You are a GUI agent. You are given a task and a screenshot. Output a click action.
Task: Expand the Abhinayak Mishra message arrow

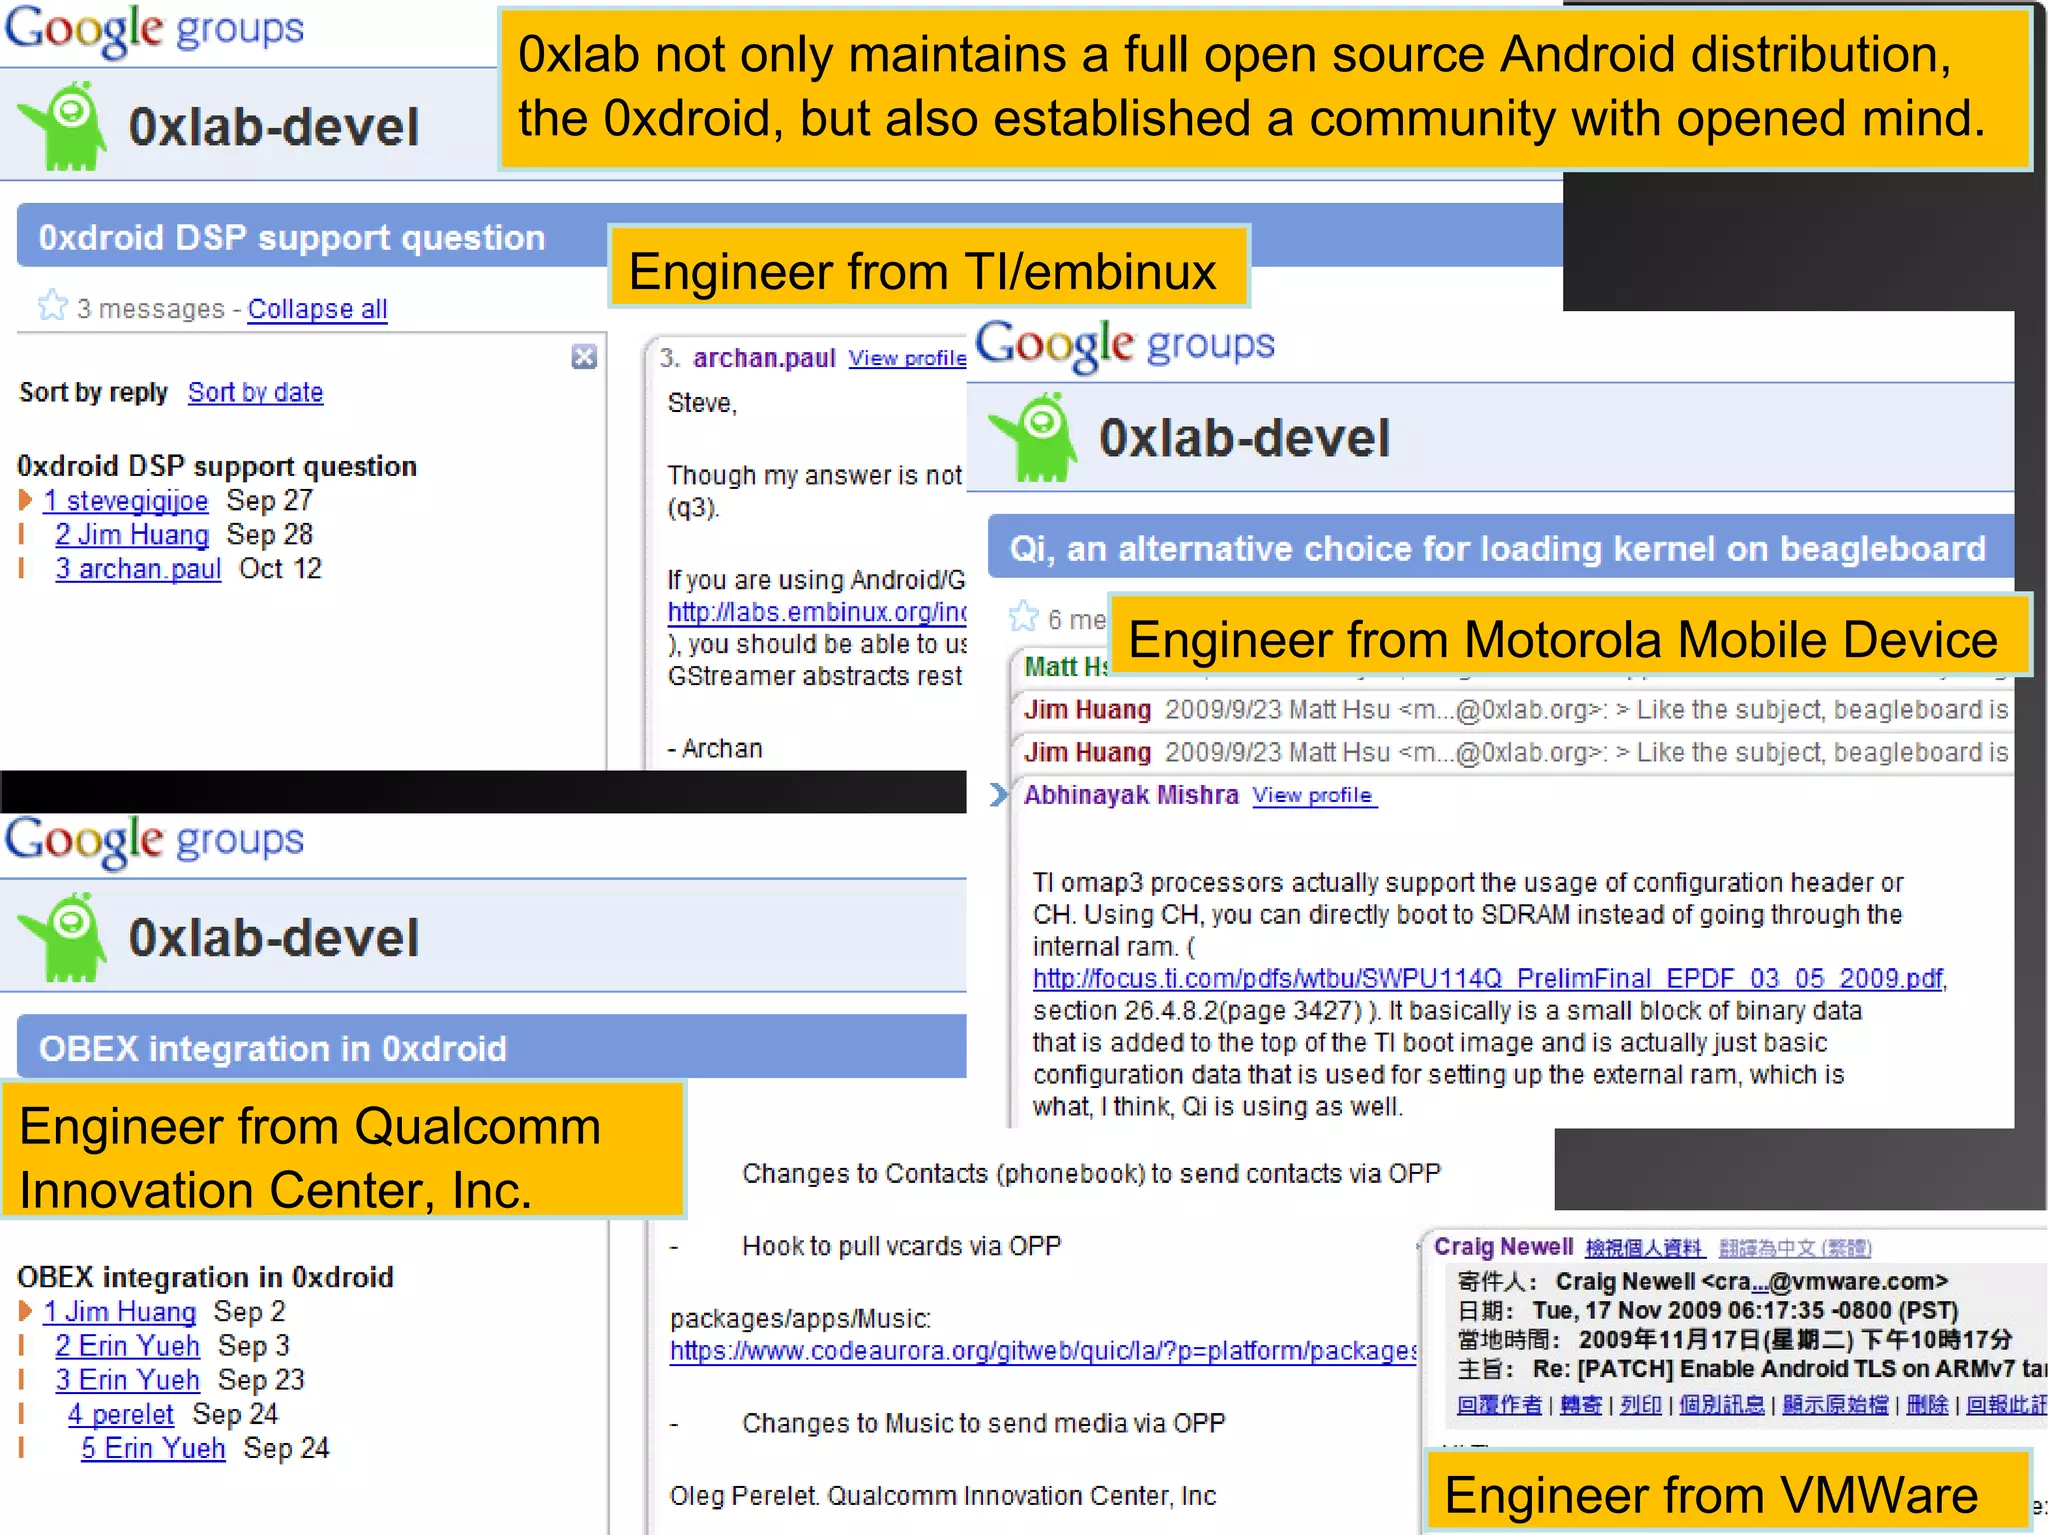point(998,795)
